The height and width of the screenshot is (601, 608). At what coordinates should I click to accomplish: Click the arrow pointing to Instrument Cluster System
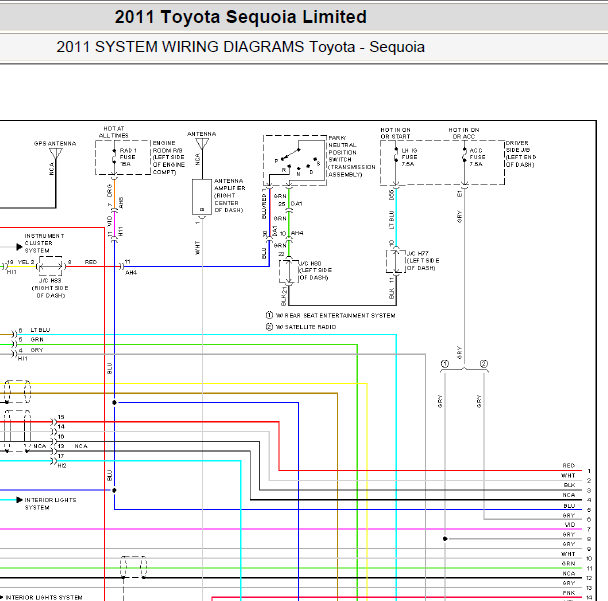pos(19,247)
